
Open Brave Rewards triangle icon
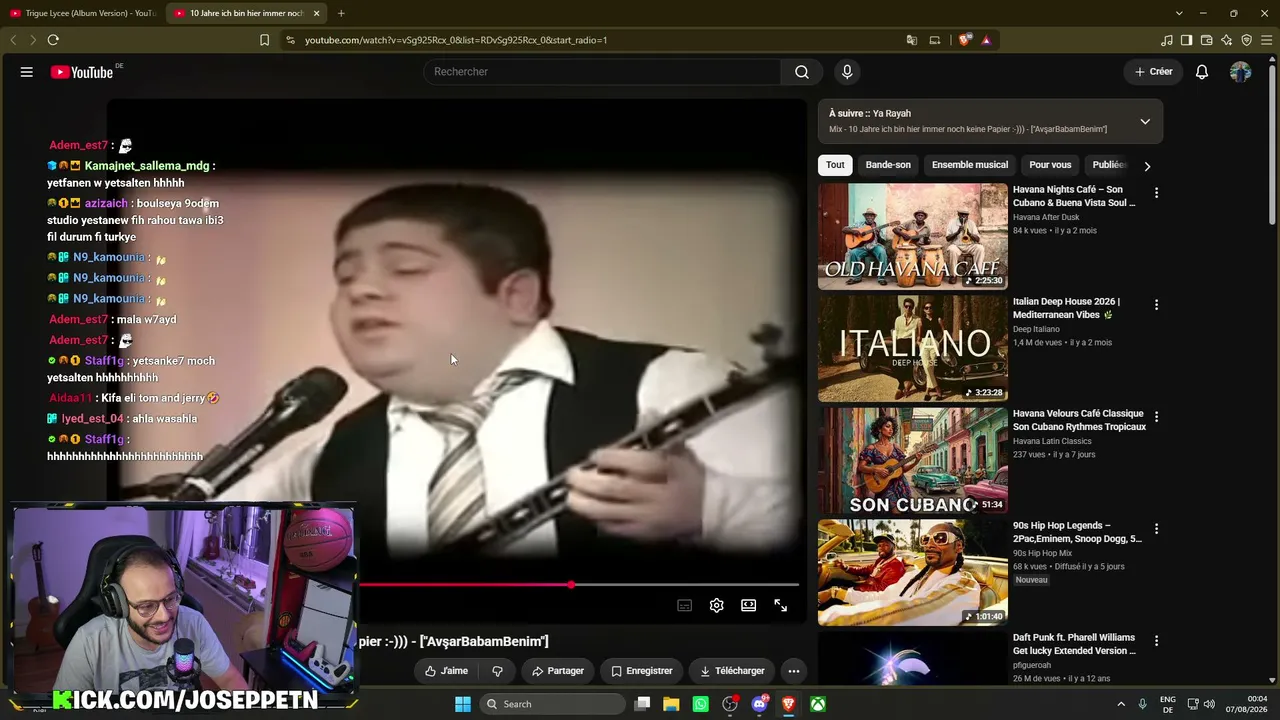point(986,40)
